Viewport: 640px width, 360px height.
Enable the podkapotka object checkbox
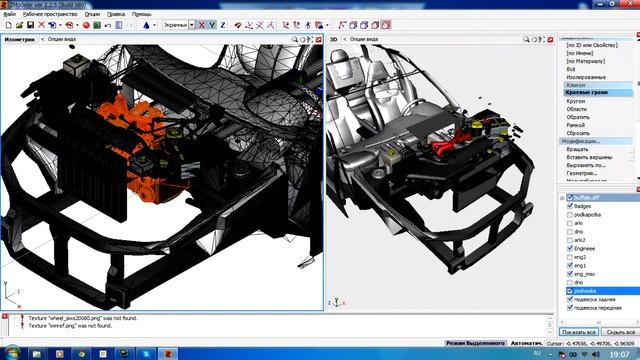(x=570, y=215)
